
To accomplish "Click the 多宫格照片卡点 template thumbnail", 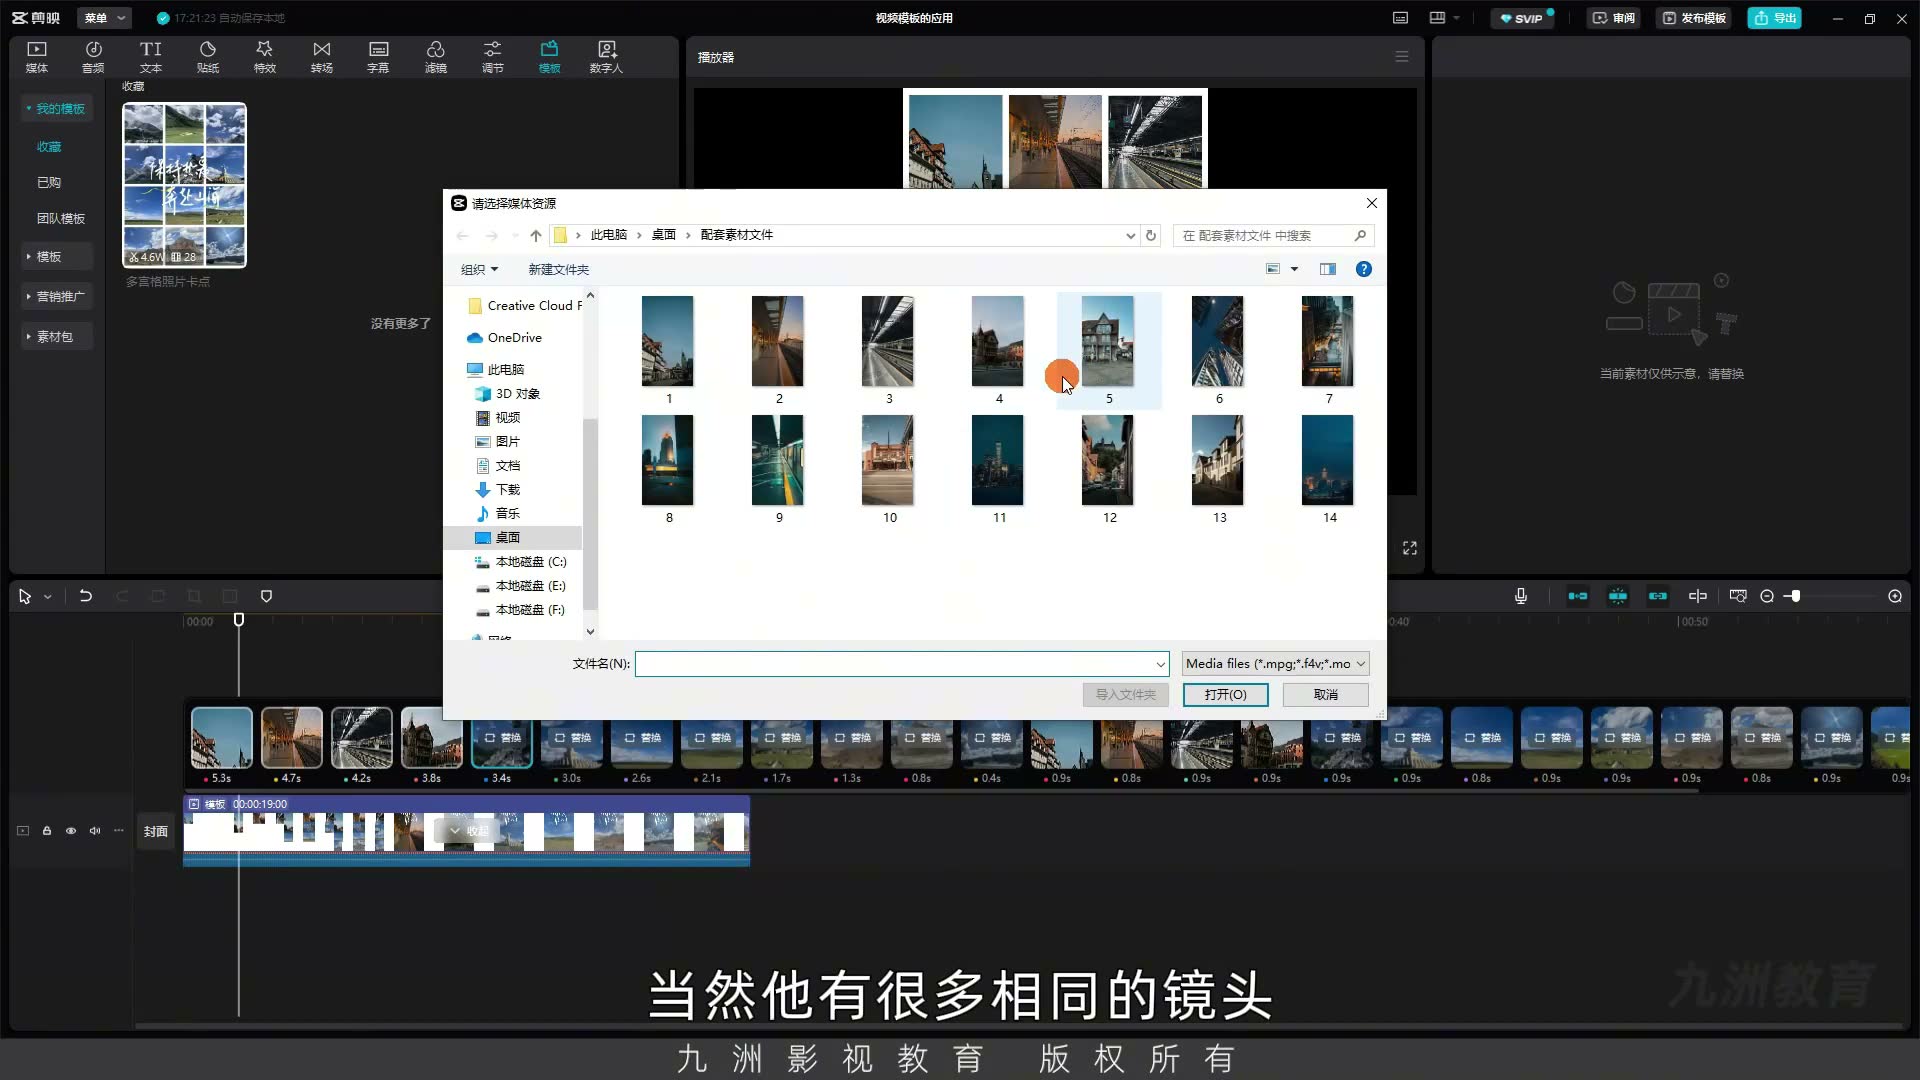I will point(184,185).
